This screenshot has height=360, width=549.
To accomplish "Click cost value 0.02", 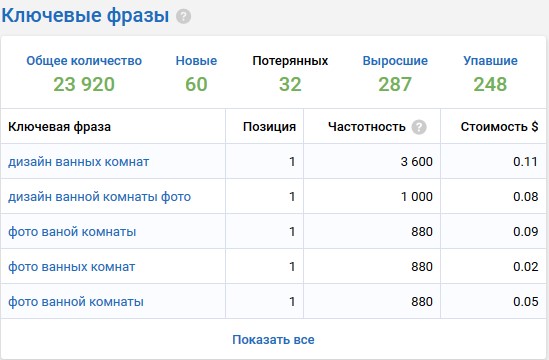I will (526, 267).
